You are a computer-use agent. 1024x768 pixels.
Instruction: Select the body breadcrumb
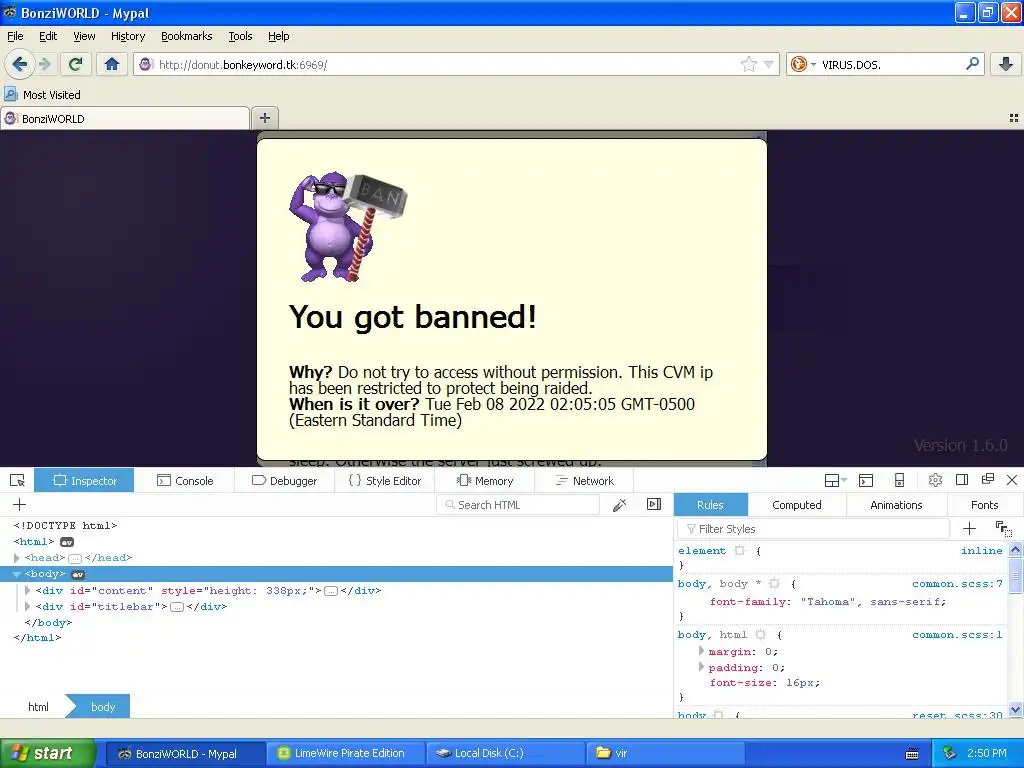[103, 707]
